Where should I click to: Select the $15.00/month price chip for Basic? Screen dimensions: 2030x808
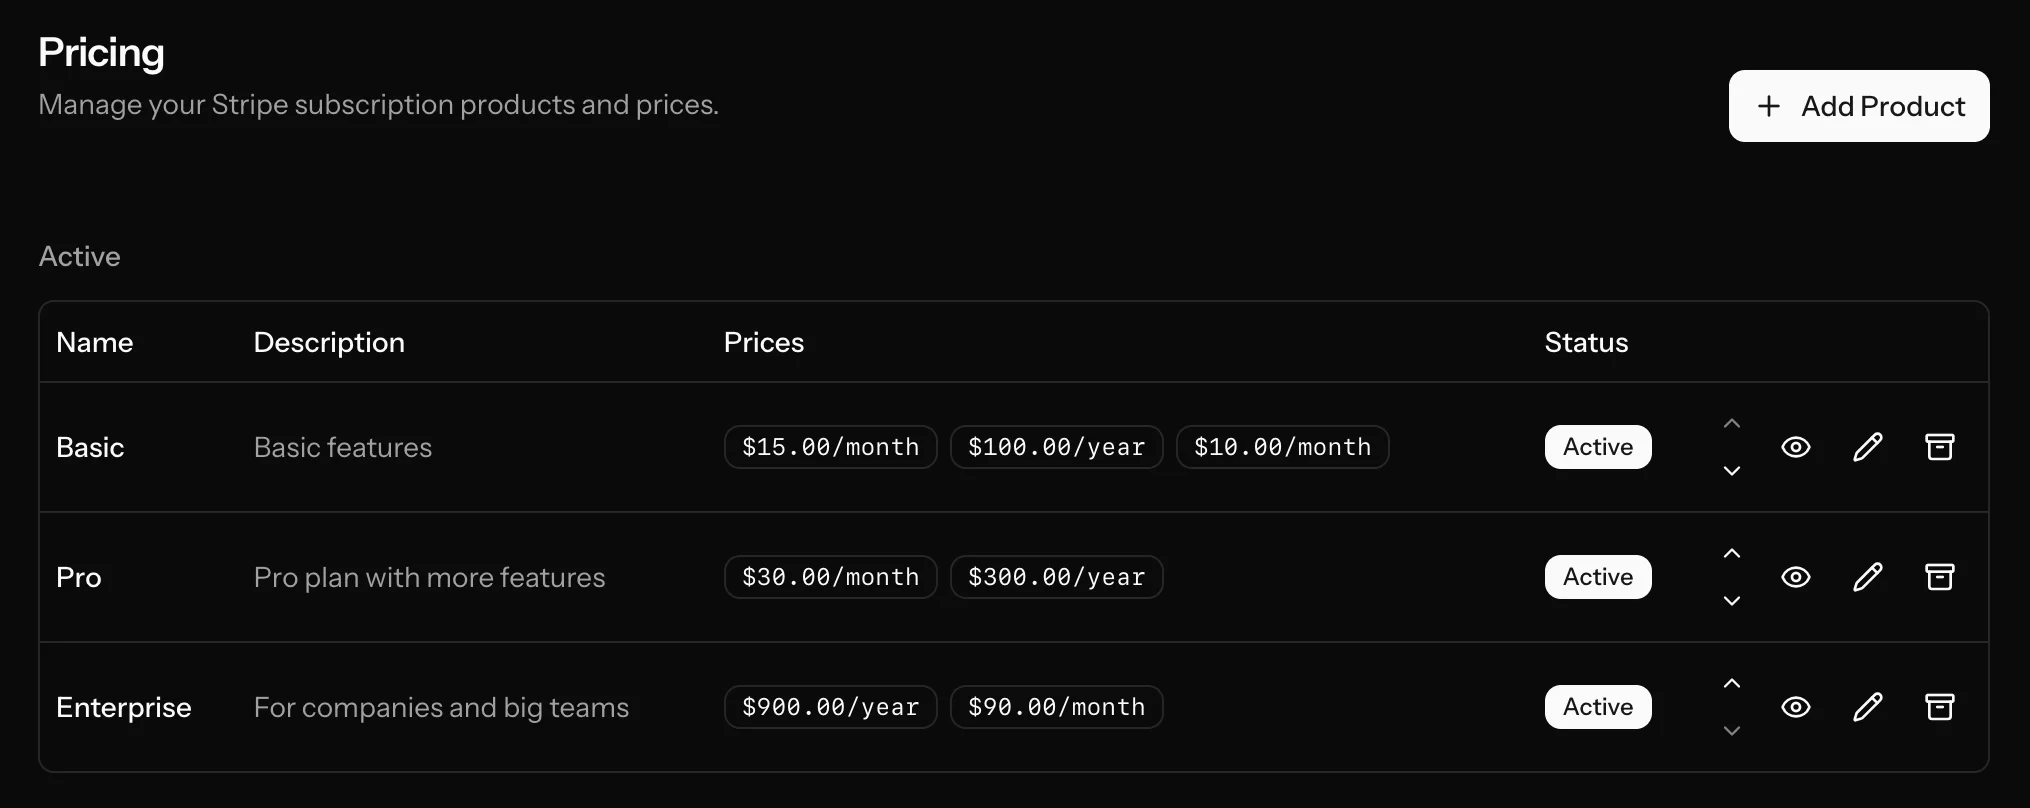830,447
